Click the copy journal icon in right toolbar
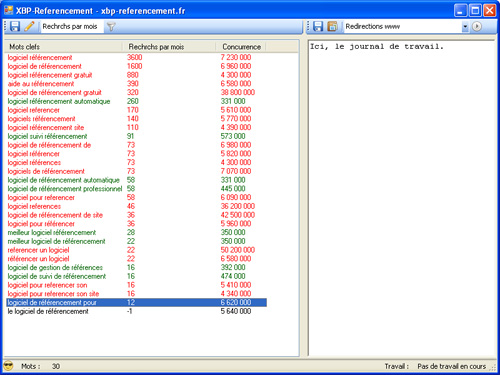The width and height of the screenshot is (500, 375). 332,26
